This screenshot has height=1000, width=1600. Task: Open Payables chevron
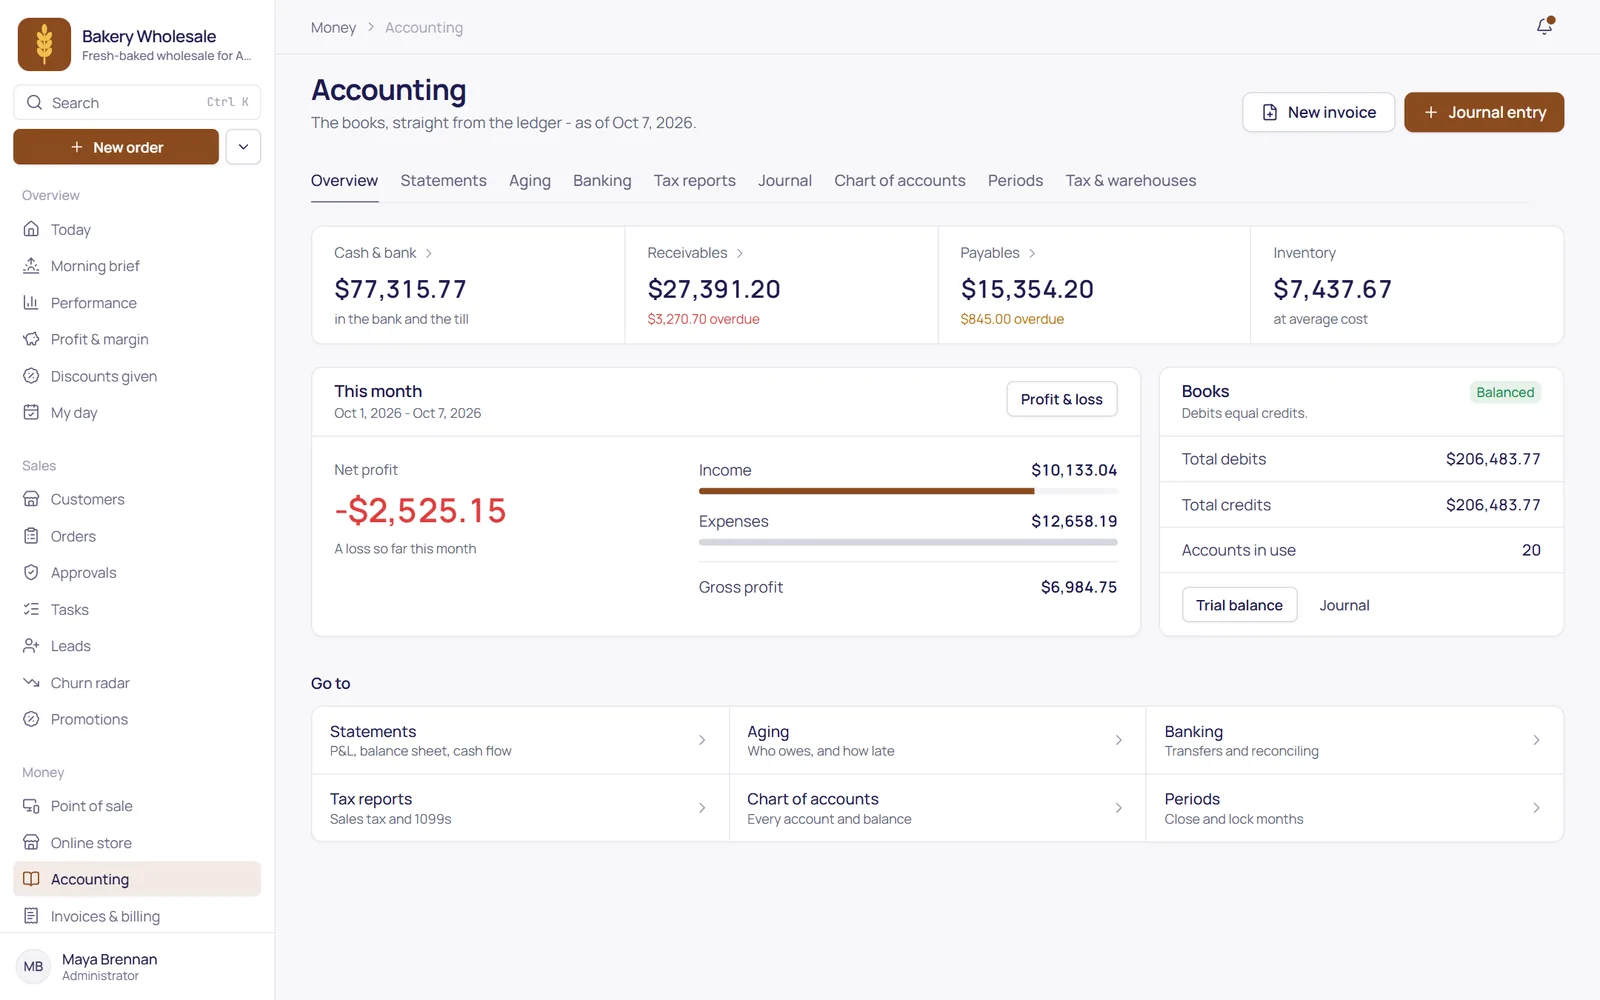[x=1032, y=254]
